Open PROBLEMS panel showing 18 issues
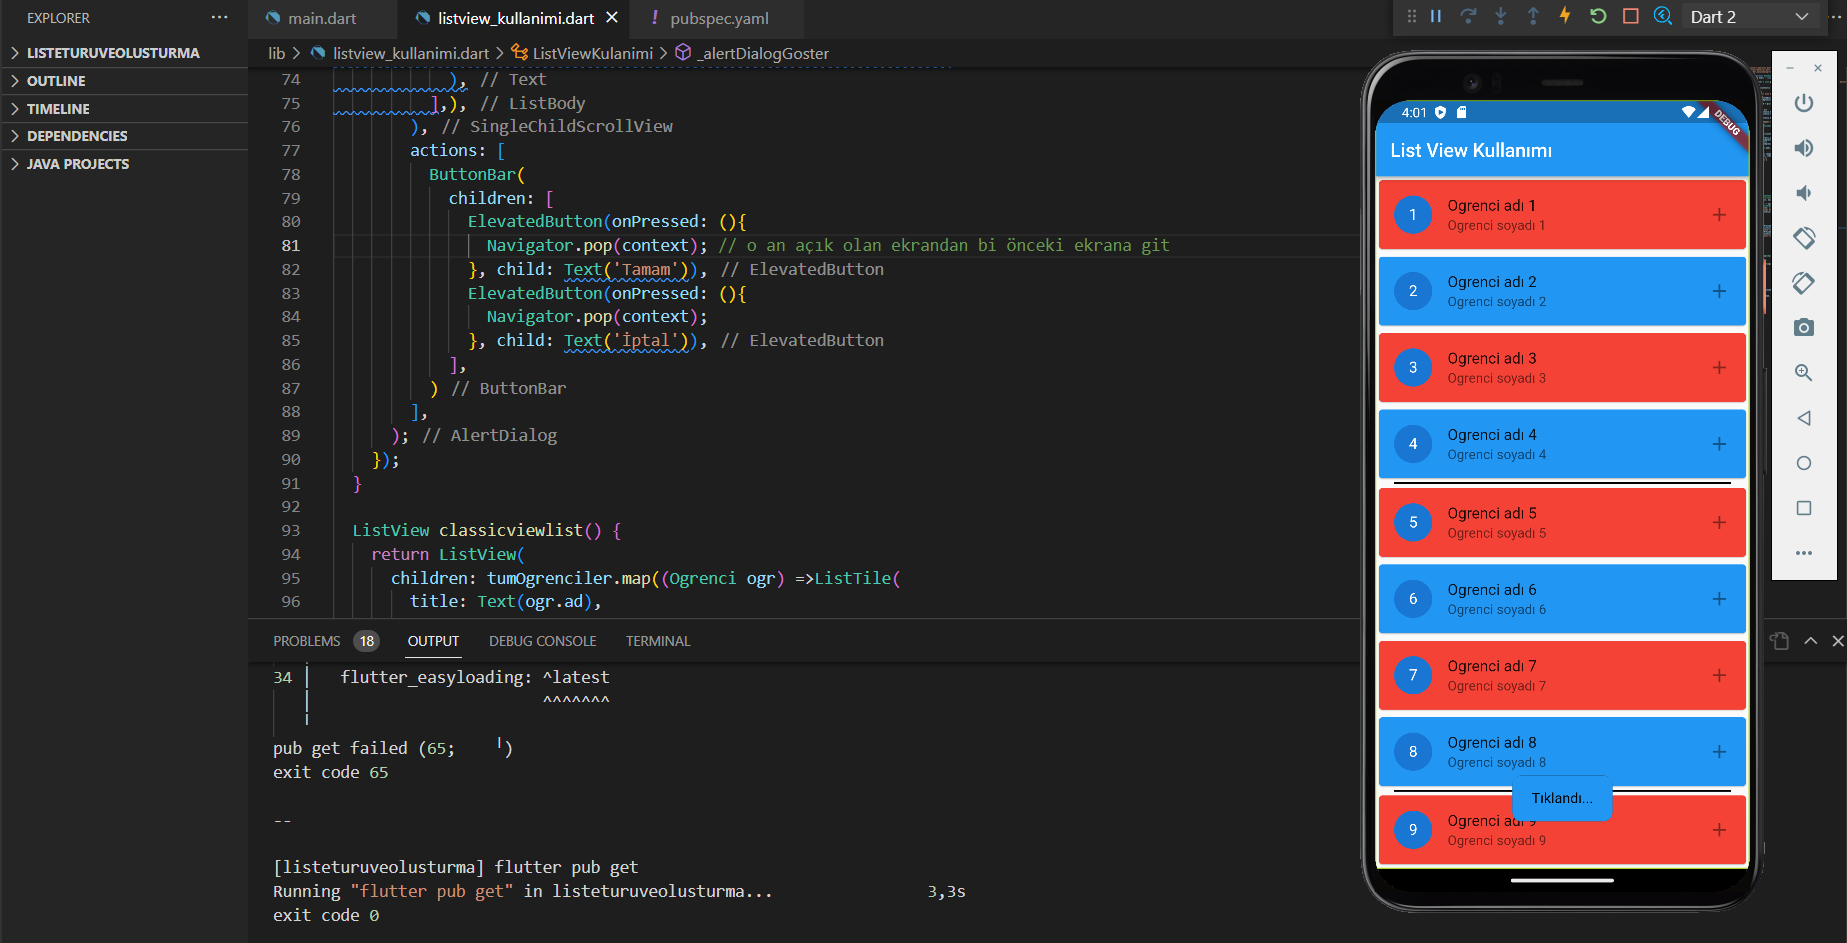Viewport: 1847px width, 943px height. (x=308, y=641)
